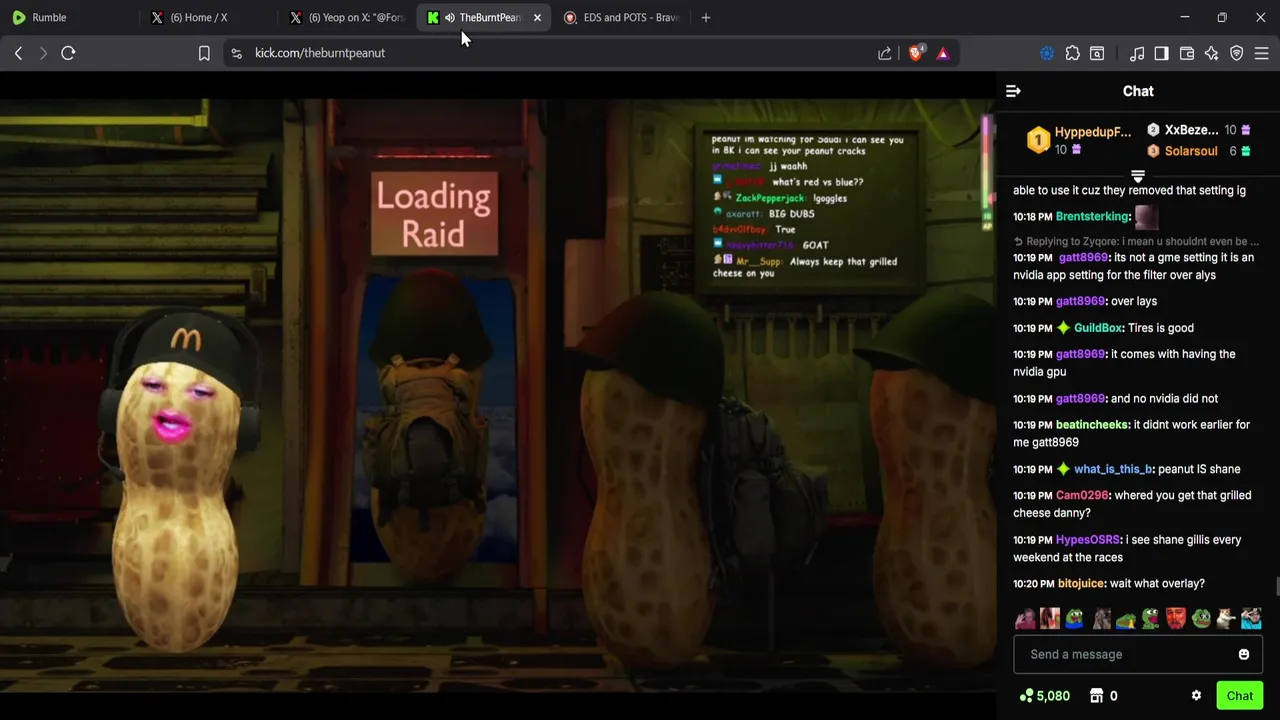Screen dimensions: 1280x720
Task: Select the white cat emote
Action: 1226,619
